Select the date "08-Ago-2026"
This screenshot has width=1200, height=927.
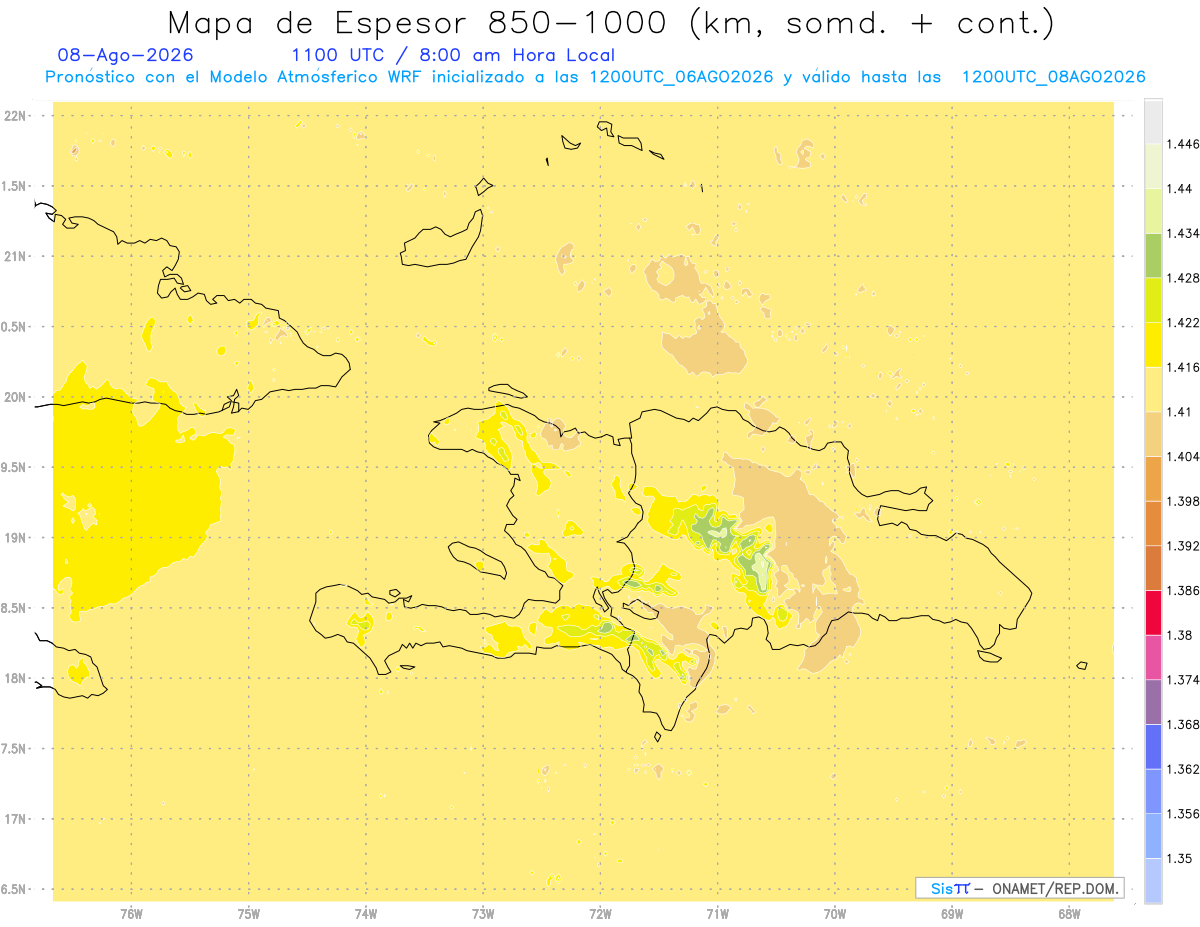[x=126, y=55]
